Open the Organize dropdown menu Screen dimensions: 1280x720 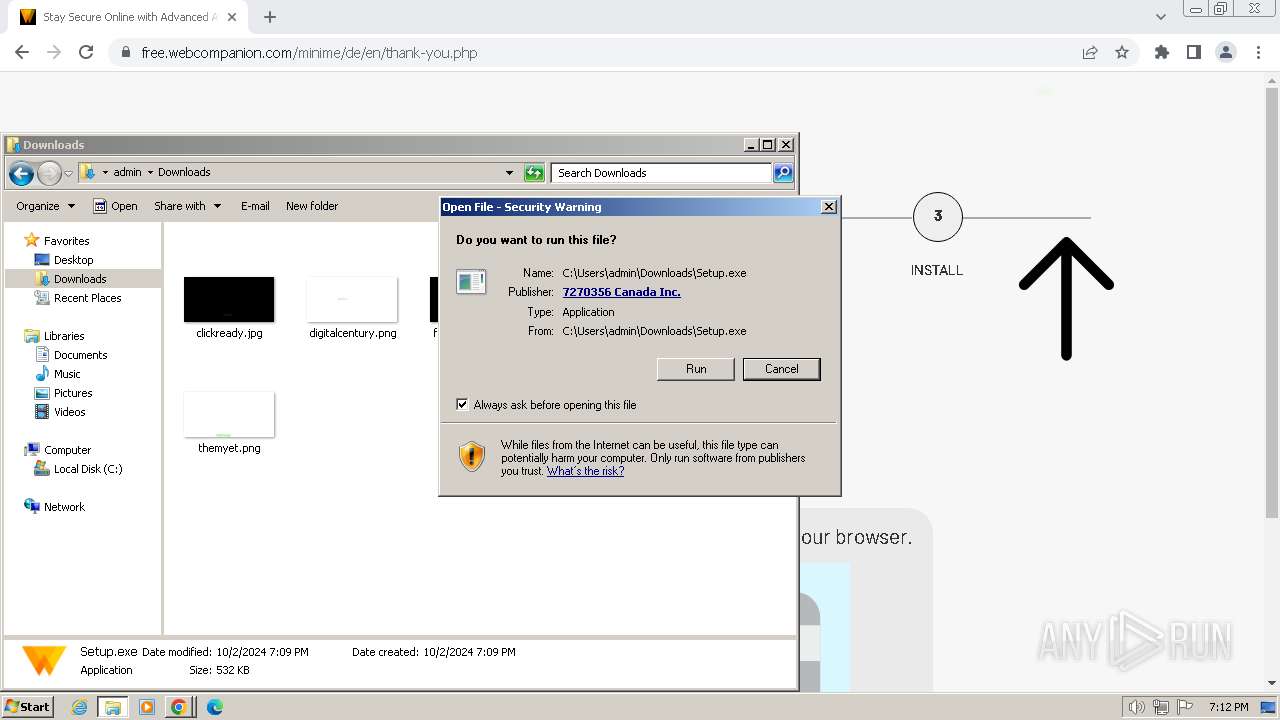(x=45, y=206)
